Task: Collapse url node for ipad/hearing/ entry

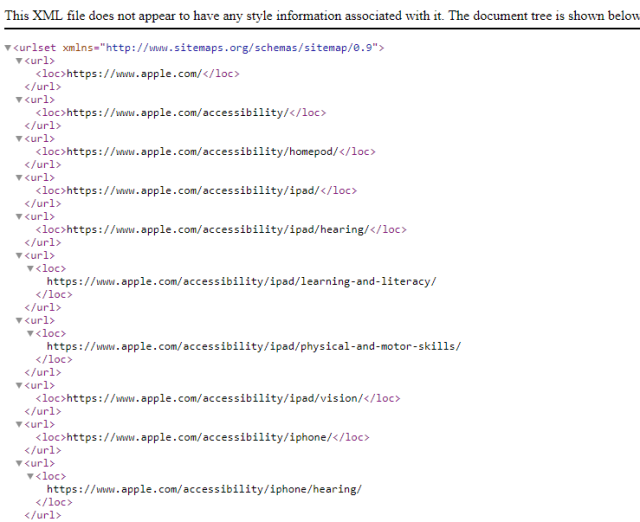Action: point(19,217)
